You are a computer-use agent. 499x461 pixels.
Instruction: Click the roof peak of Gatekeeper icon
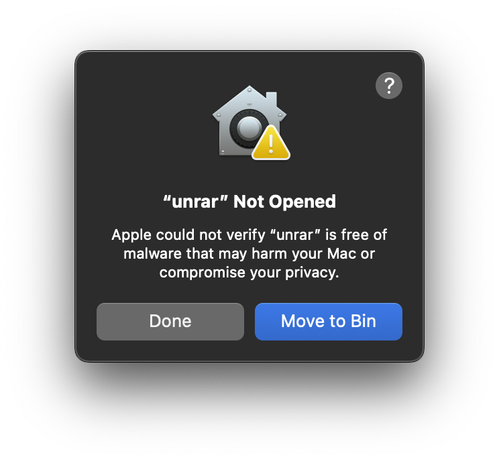[250, 90]
